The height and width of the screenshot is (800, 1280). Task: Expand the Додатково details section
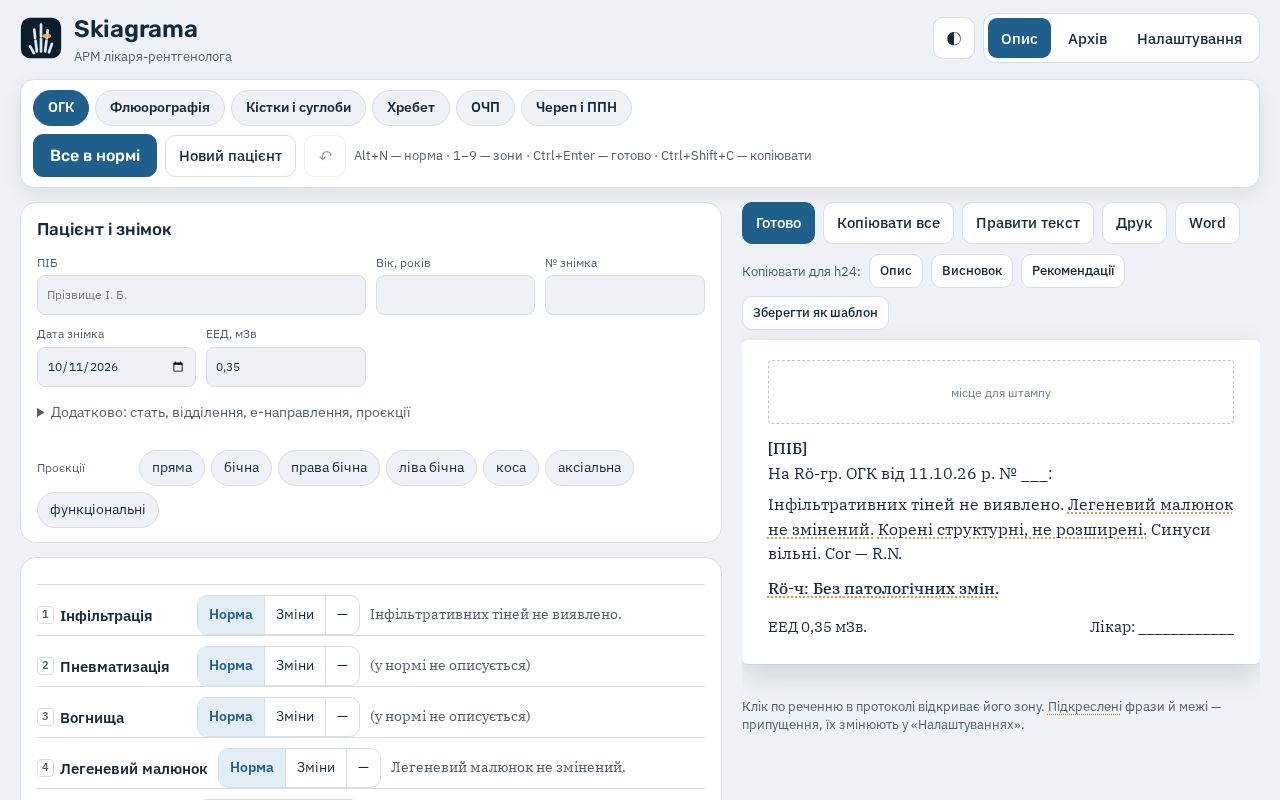point(224,412)
